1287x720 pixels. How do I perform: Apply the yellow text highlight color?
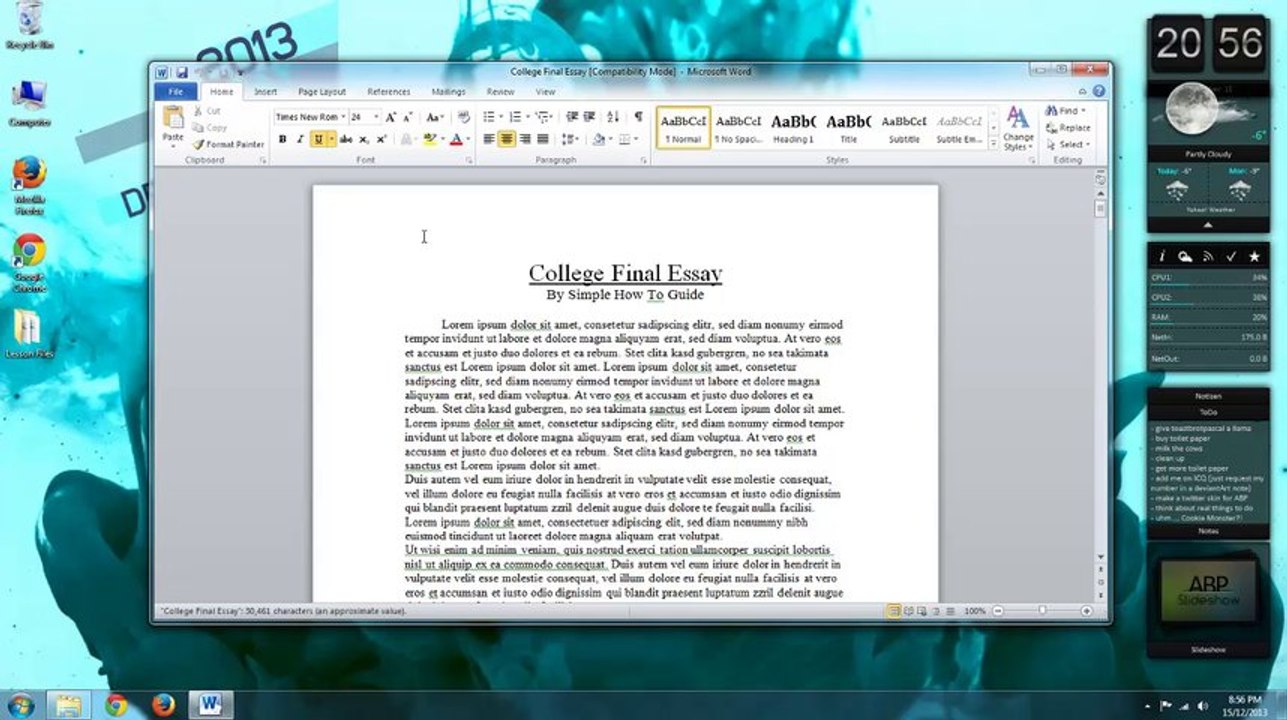[429, 140]
